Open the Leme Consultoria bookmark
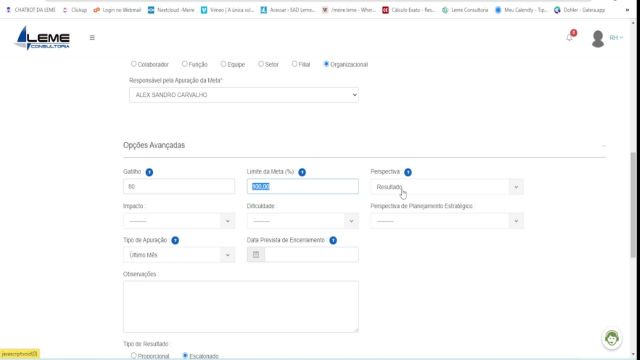This screenshot has width=640, height=360. tap(465, 10)
